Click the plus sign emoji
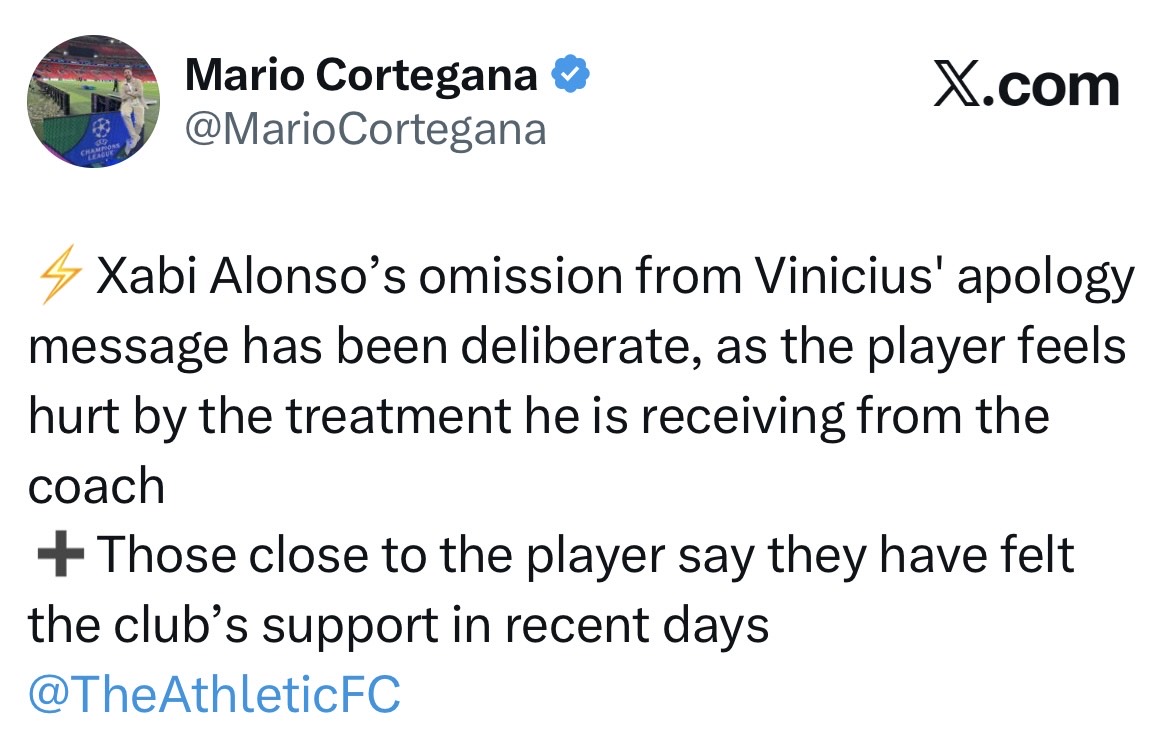This screenshot has height=744, width=1170. point(58,556)
